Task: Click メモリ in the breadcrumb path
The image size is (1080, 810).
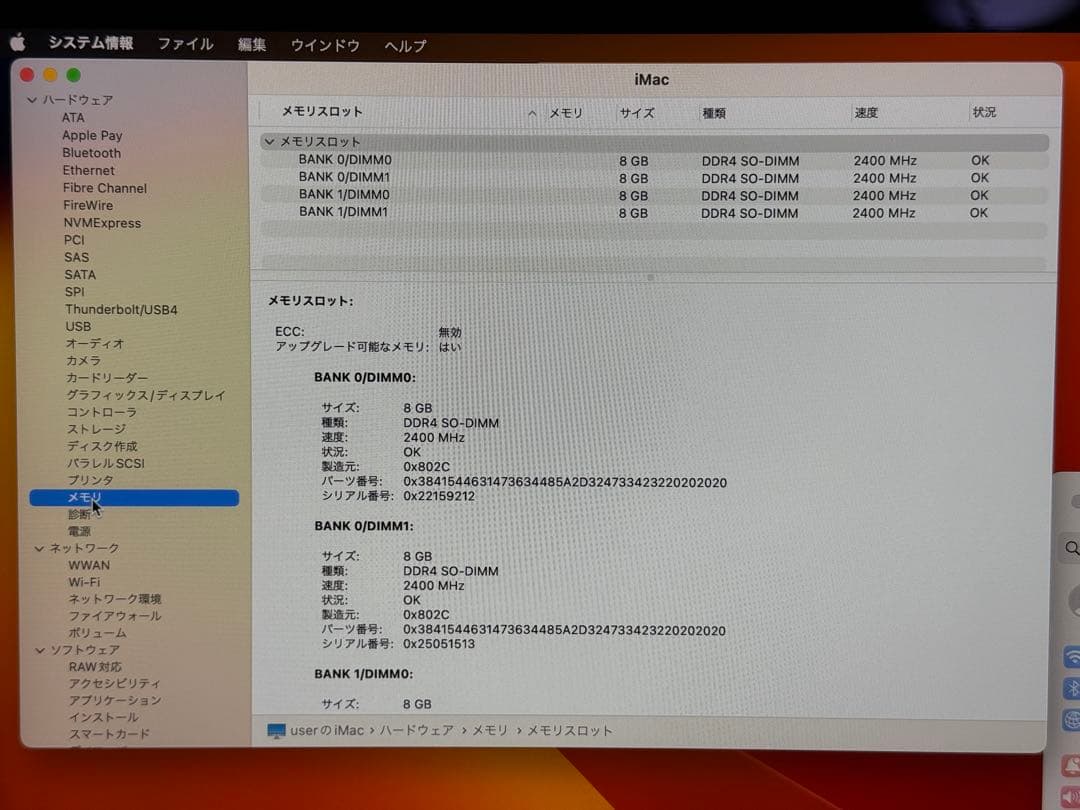Action: (x=490, y=731)
